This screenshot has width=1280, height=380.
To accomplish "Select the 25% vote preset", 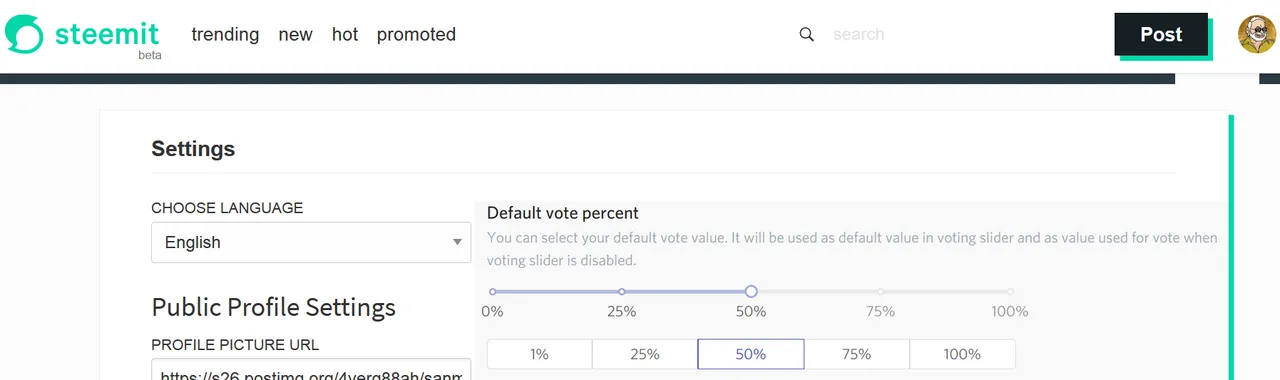I will click(x=645, y=354).
